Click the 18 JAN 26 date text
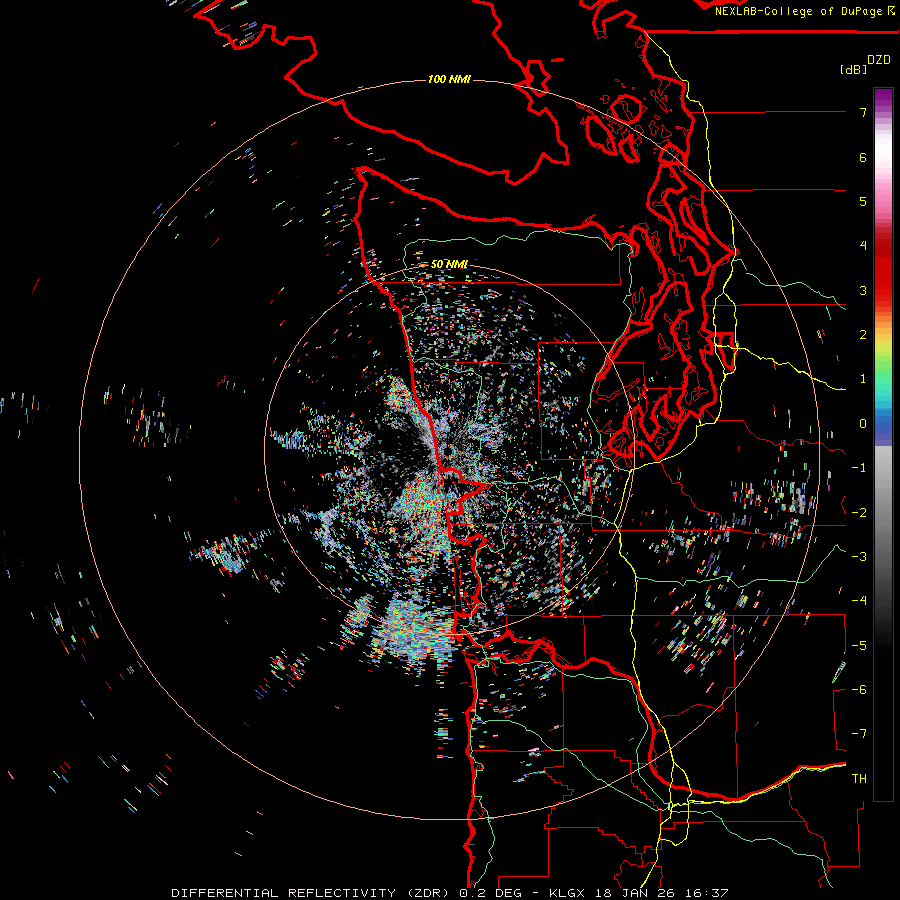Image resolution: width=900 pixels, height=900 pixels. tap(634, 893)
